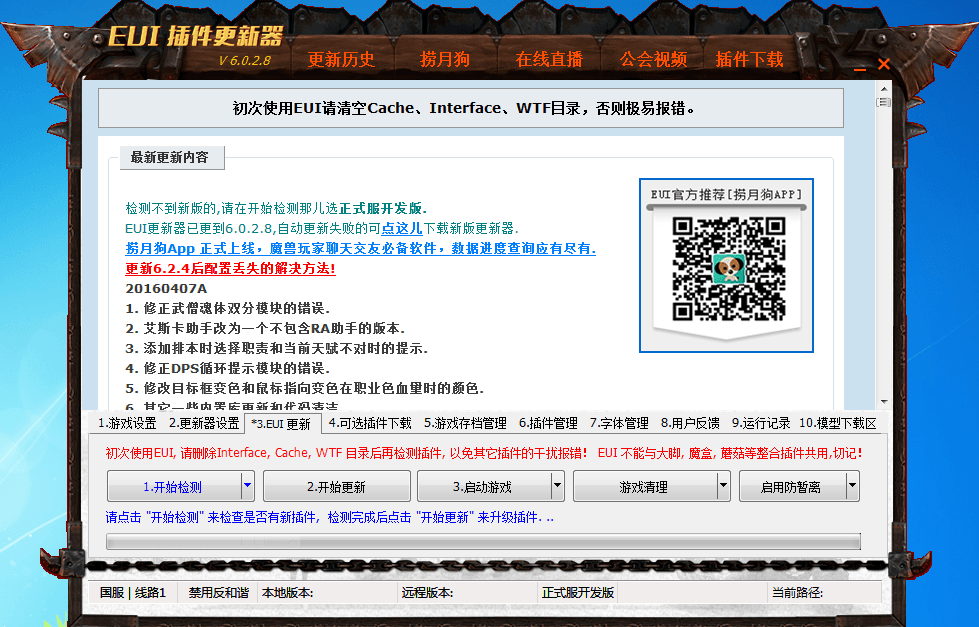Expand the 游戏清理 dropdown arrow
The image size is (979, 627).
point(724,487)
